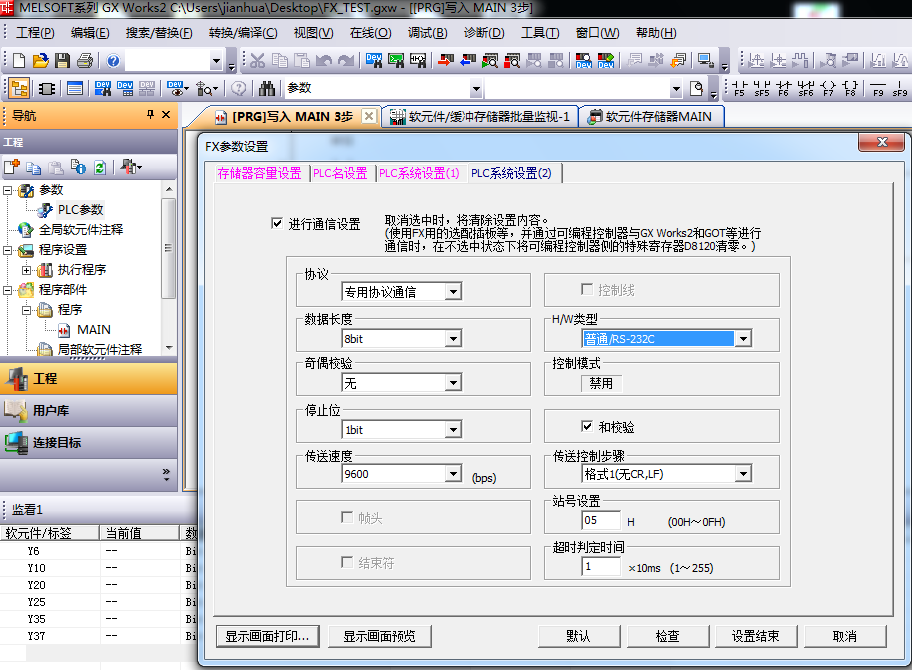Click the 站号设置 input field
Screen dimensions: 912x670
point(601,521)
